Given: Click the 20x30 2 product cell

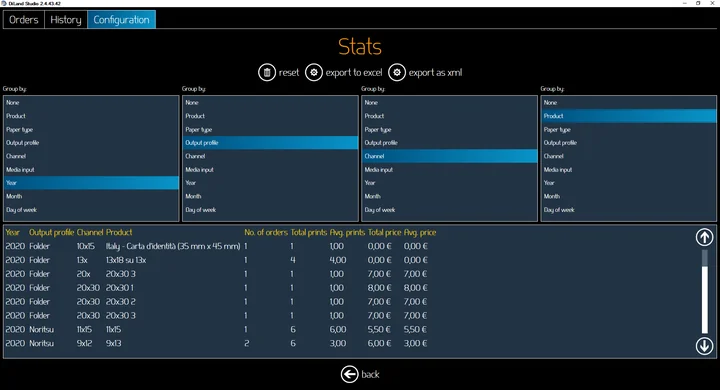Looking at the screenshot, I should point(120,302).
